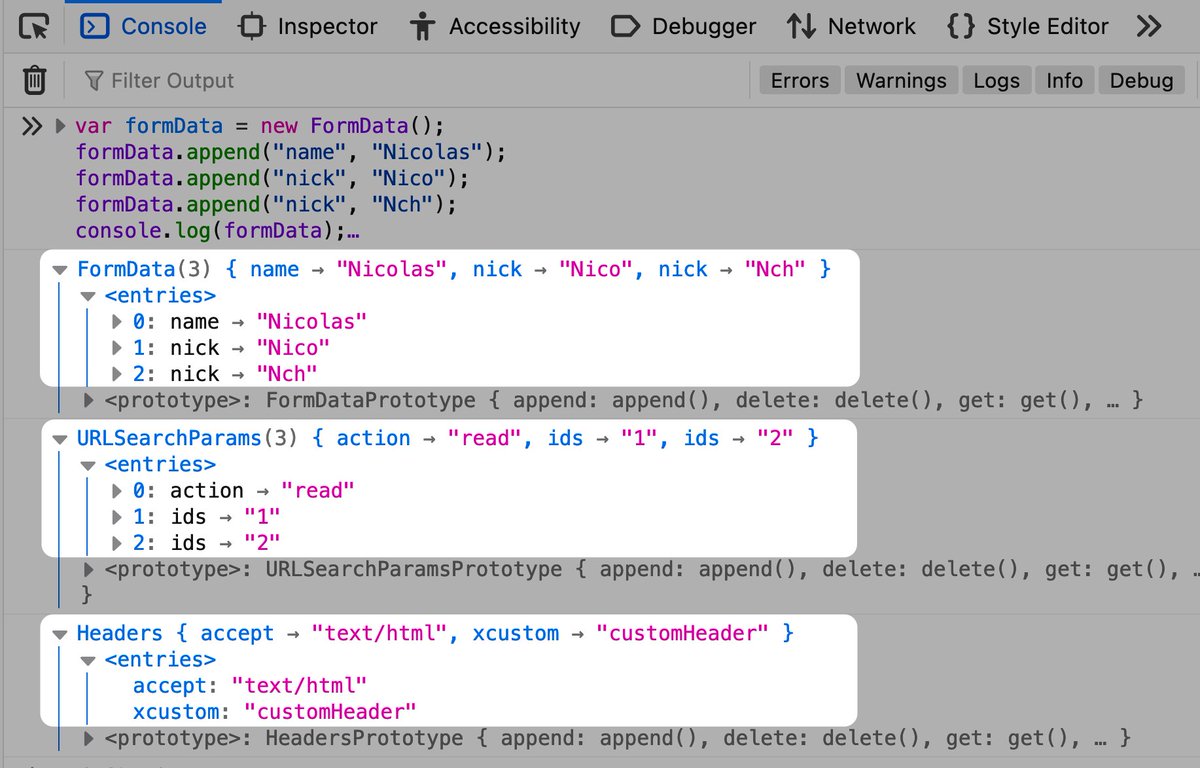The width and height of the screenshot is (1200, 768).
Task: Click the filter funnel icon
Action: (95, 80)
